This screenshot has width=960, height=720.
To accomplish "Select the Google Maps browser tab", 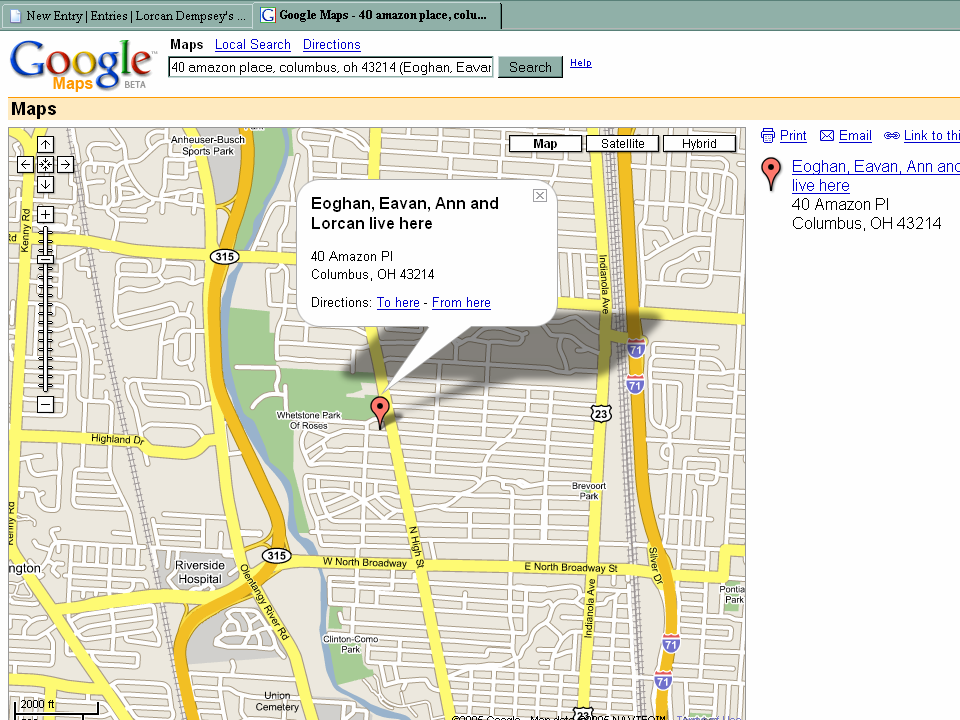I will pos(377,15).
